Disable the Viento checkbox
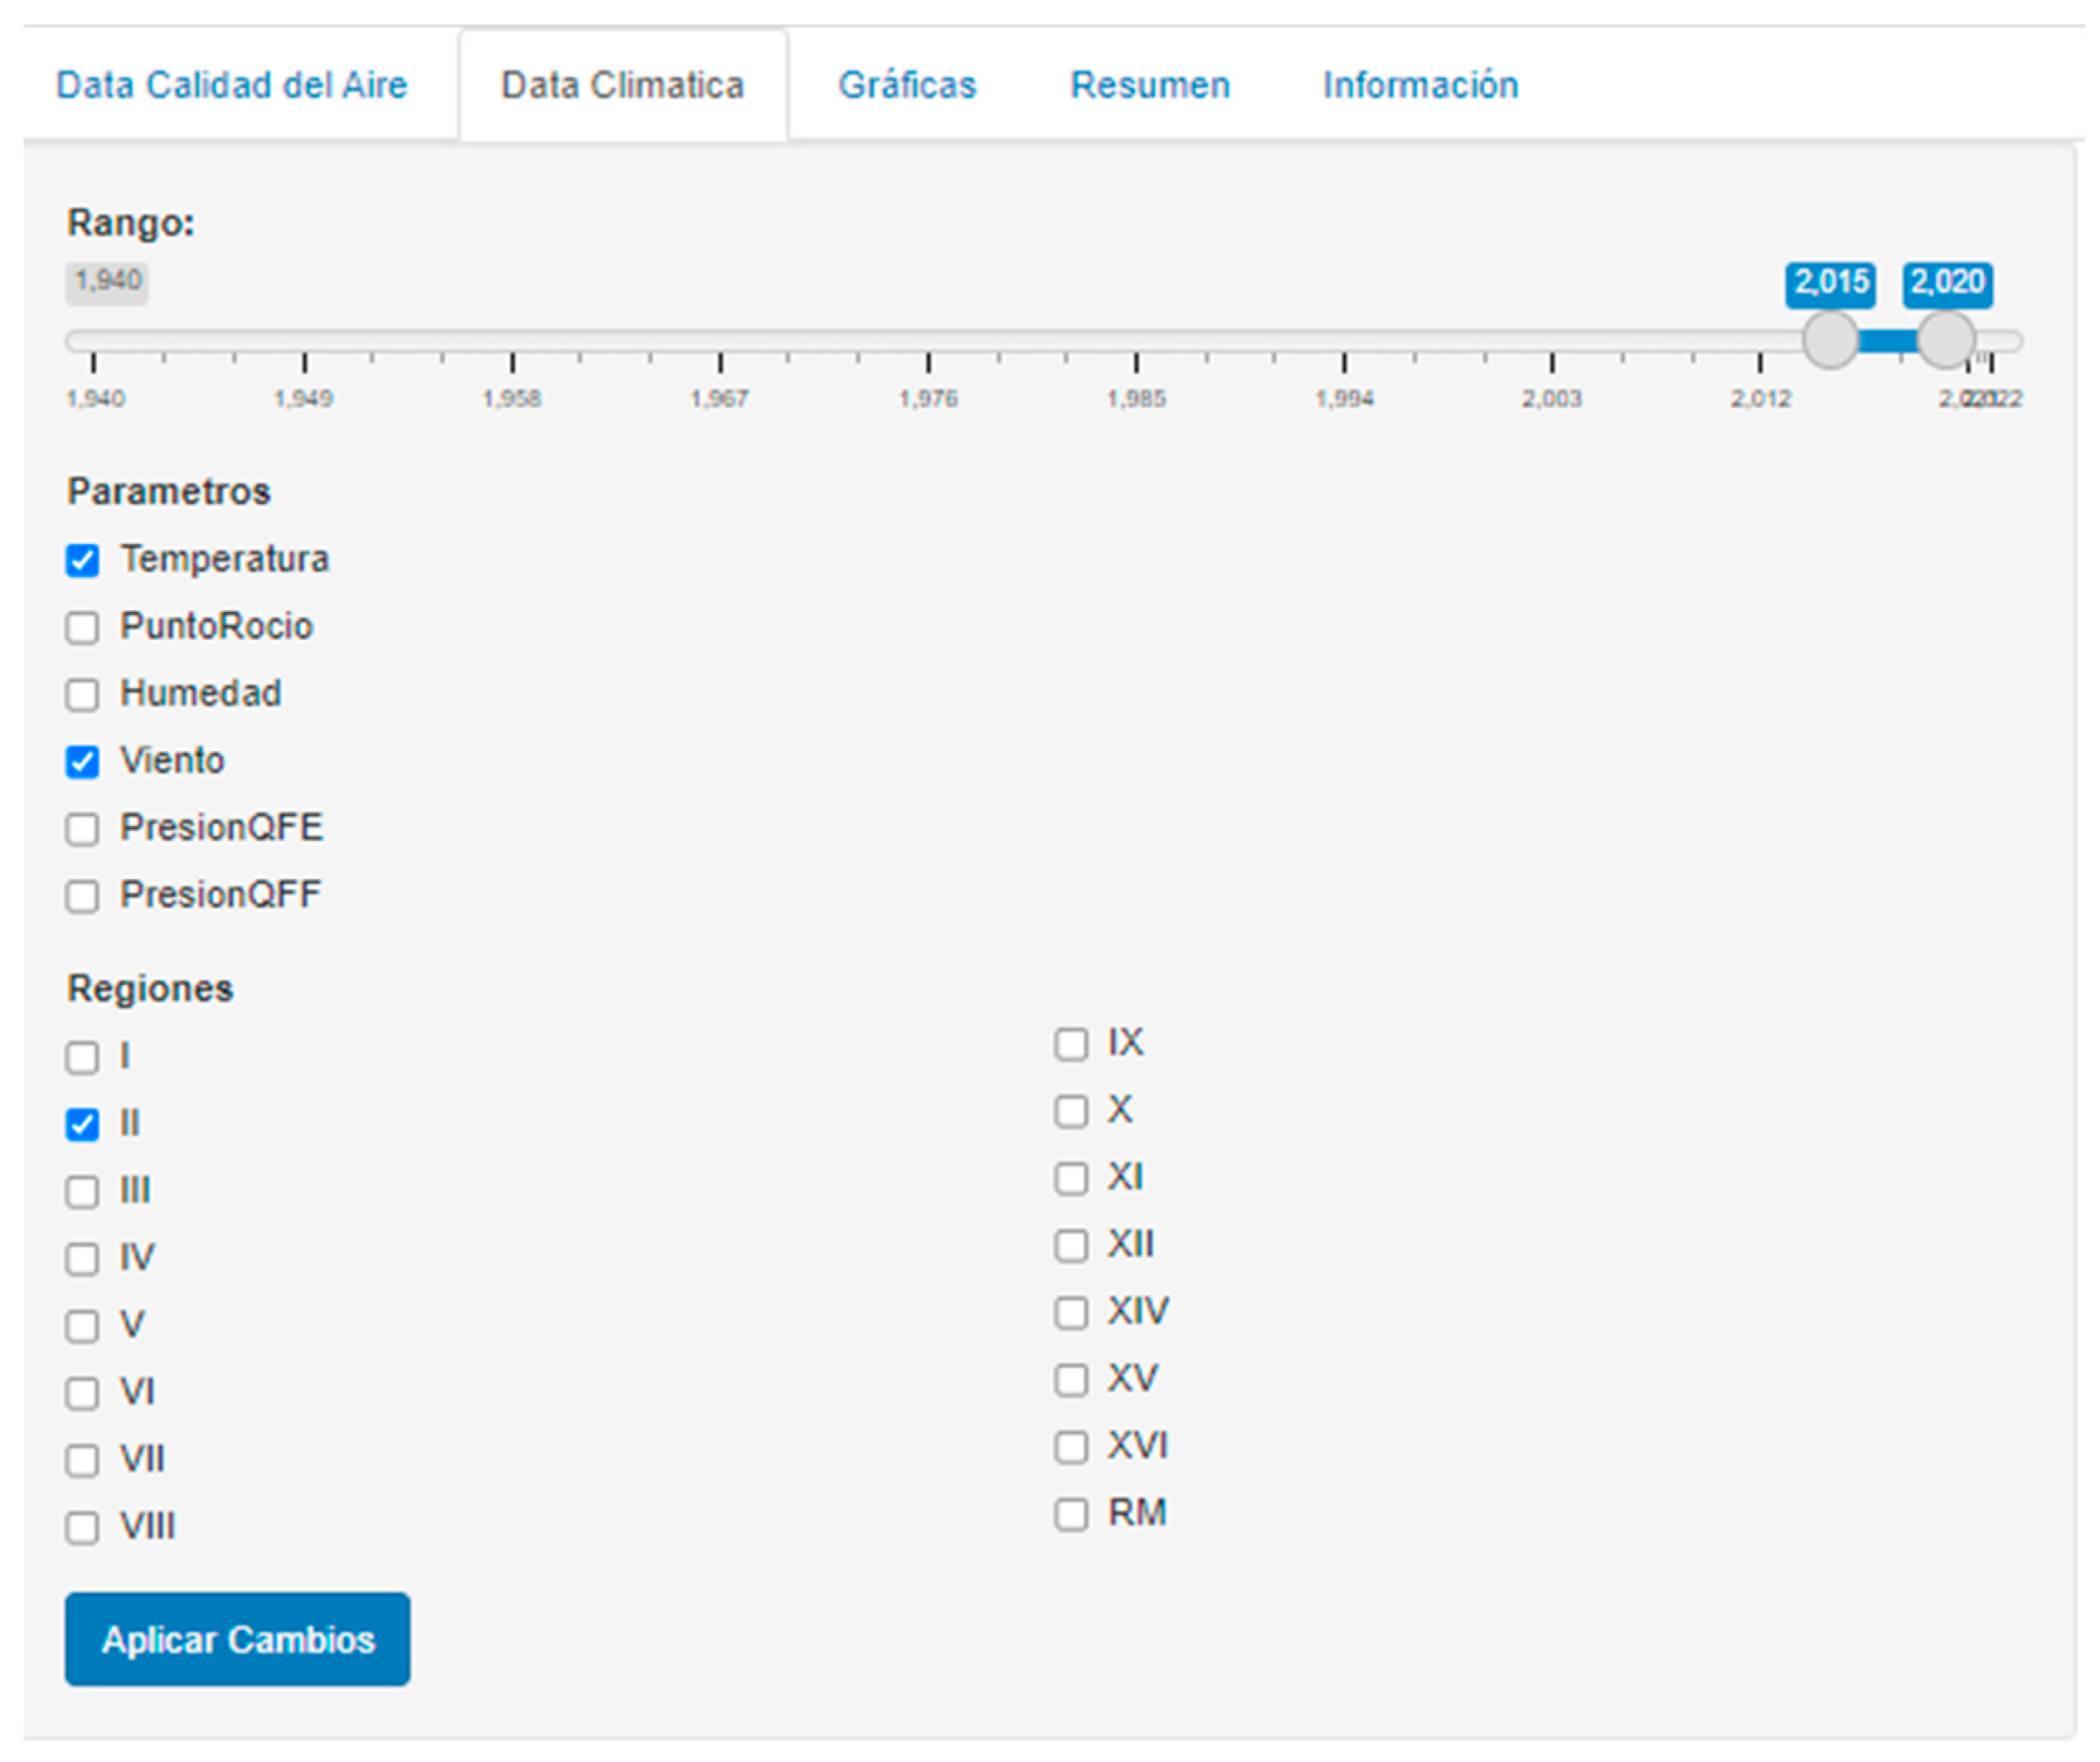The height and width of the screenshot is (1762, 2100). (82, 762)
